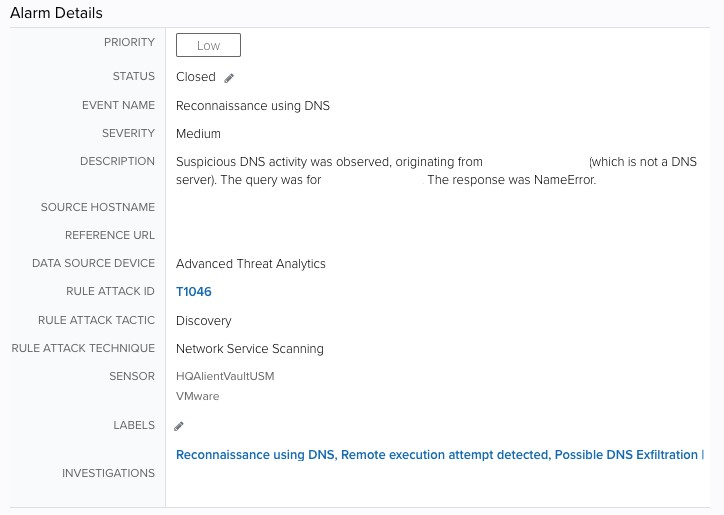Click the Low priority button
The height and width of the screenshot is (515, 724).
(x=208, y=45)
